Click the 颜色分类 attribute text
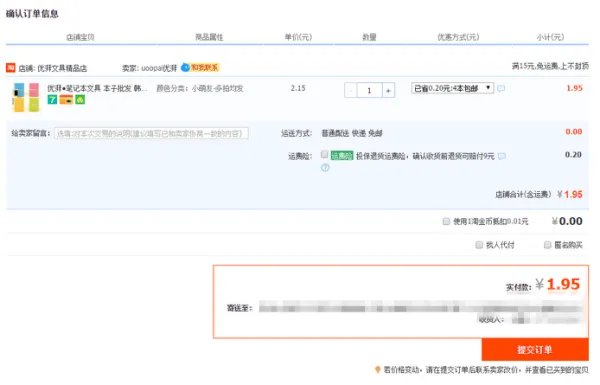This screenshot has height=385, width=600. pyautogui.click(x=200, y=88)
